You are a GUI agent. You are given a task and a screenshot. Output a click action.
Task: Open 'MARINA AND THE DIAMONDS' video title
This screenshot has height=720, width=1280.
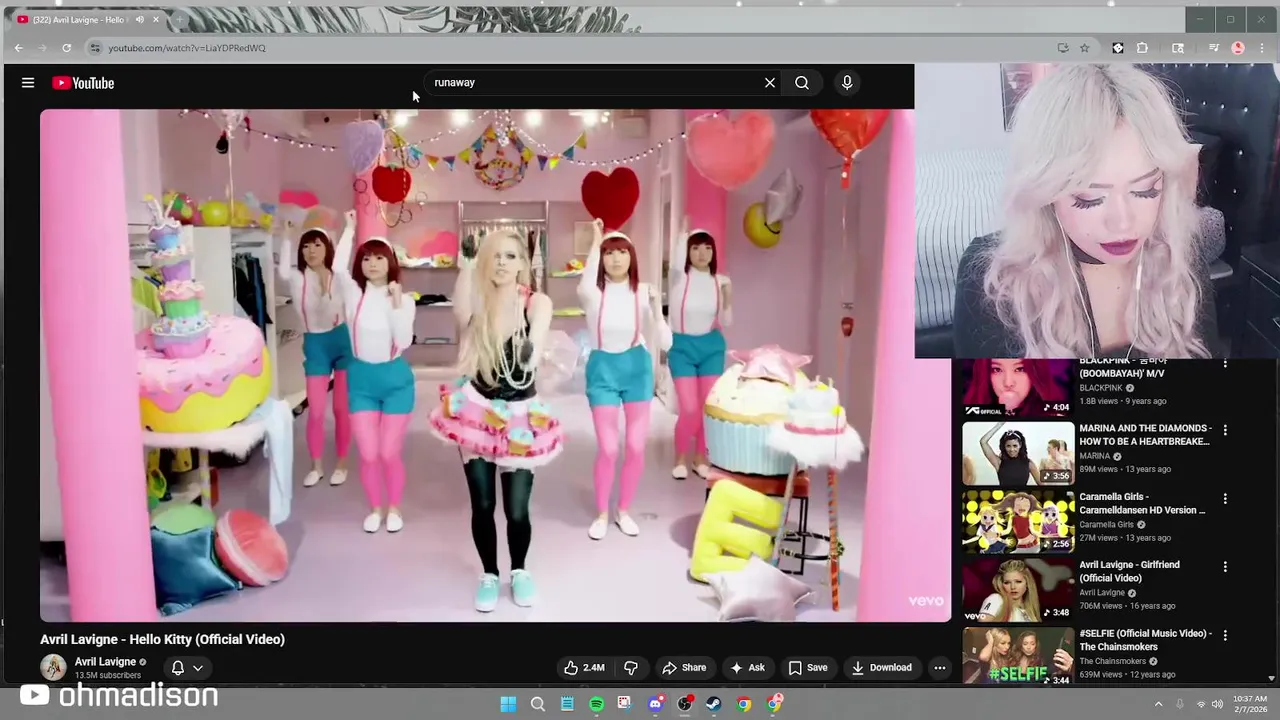tap(1145, 435)
